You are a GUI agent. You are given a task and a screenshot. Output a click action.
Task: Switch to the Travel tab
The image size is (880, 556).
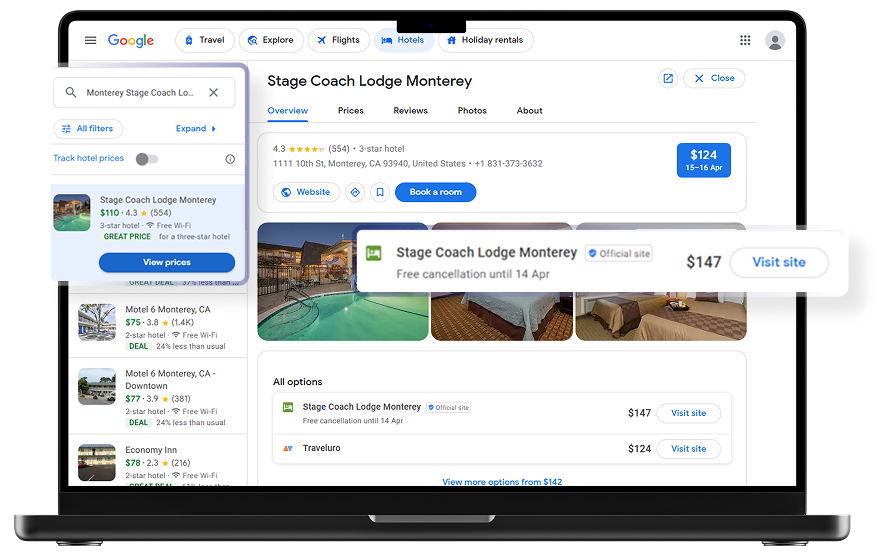pyautogui.click(x=205, y=40)
